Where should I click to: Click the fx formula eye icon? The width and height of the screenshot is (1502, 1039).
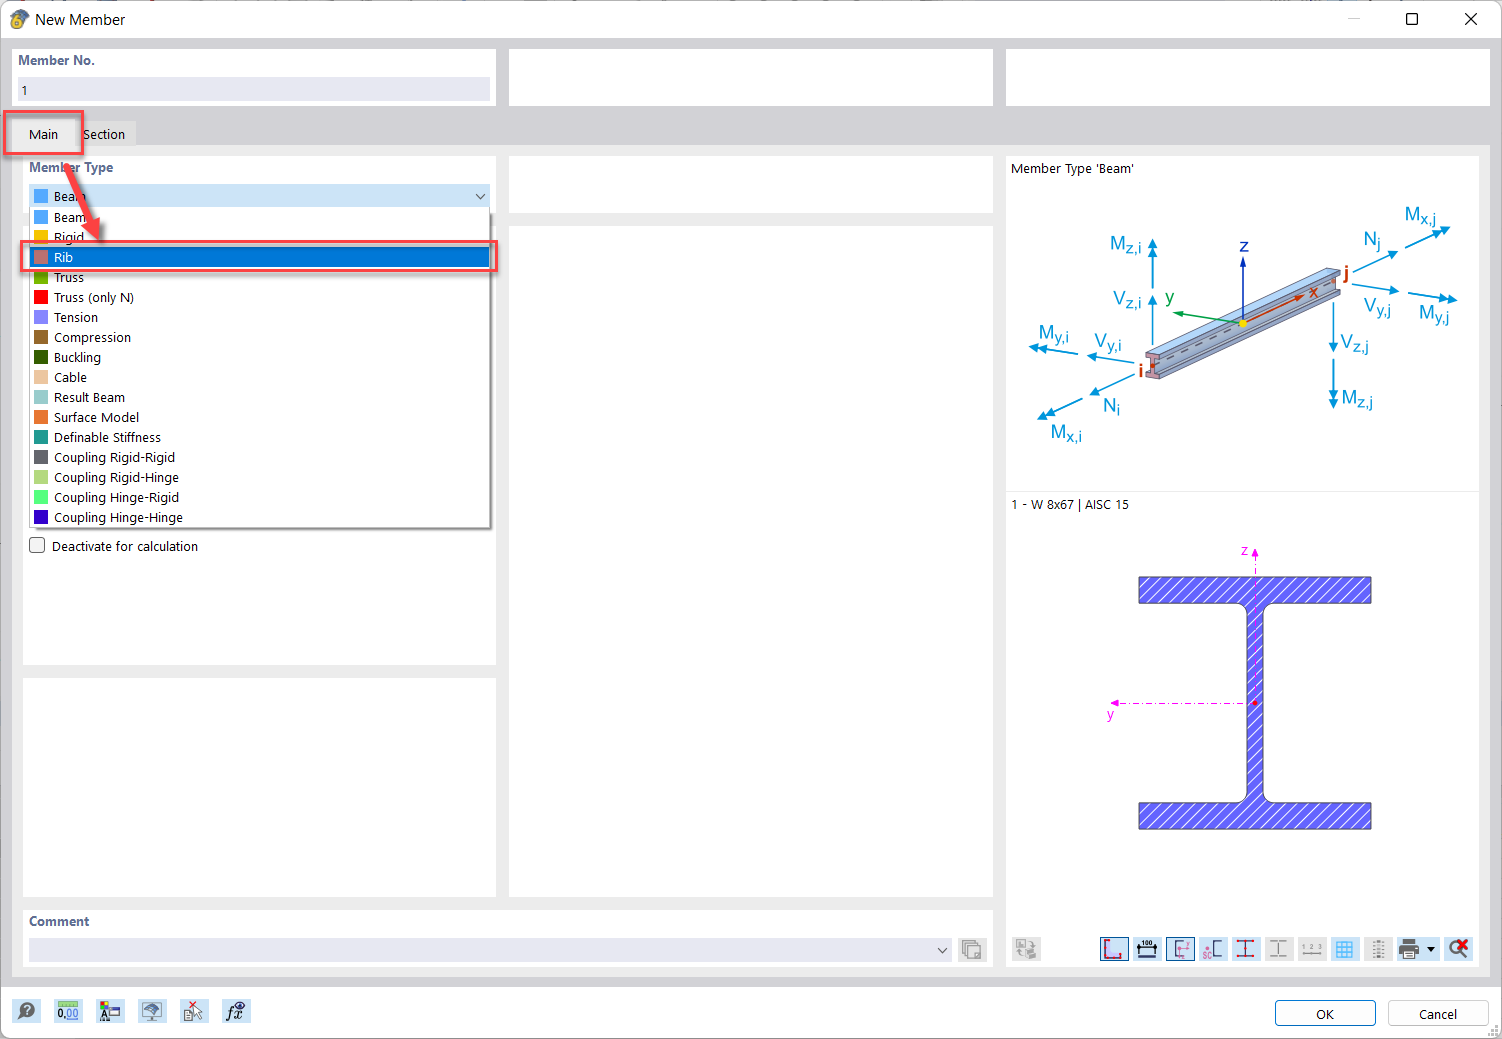(x=236, y=1011)
